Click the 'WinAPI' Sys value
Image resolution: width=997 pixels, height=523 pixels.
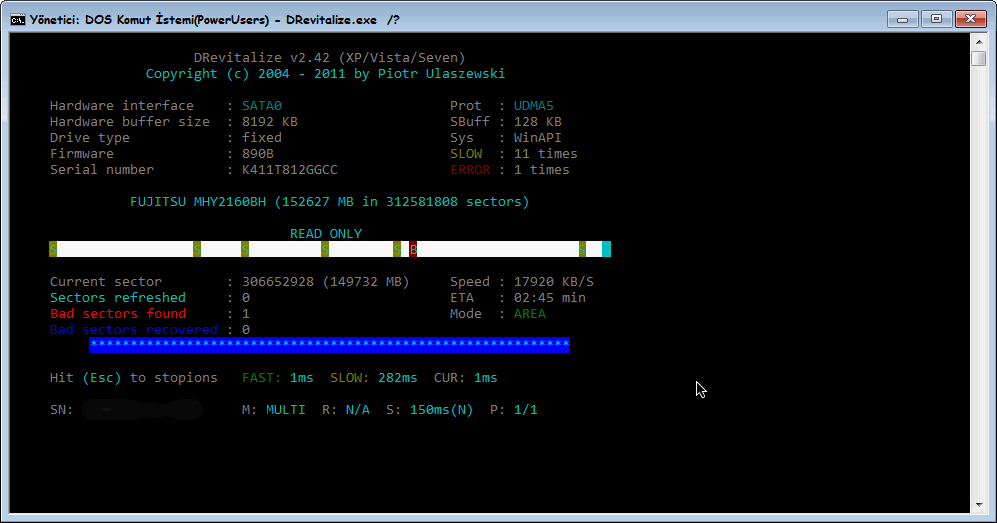tap(538, 137)
